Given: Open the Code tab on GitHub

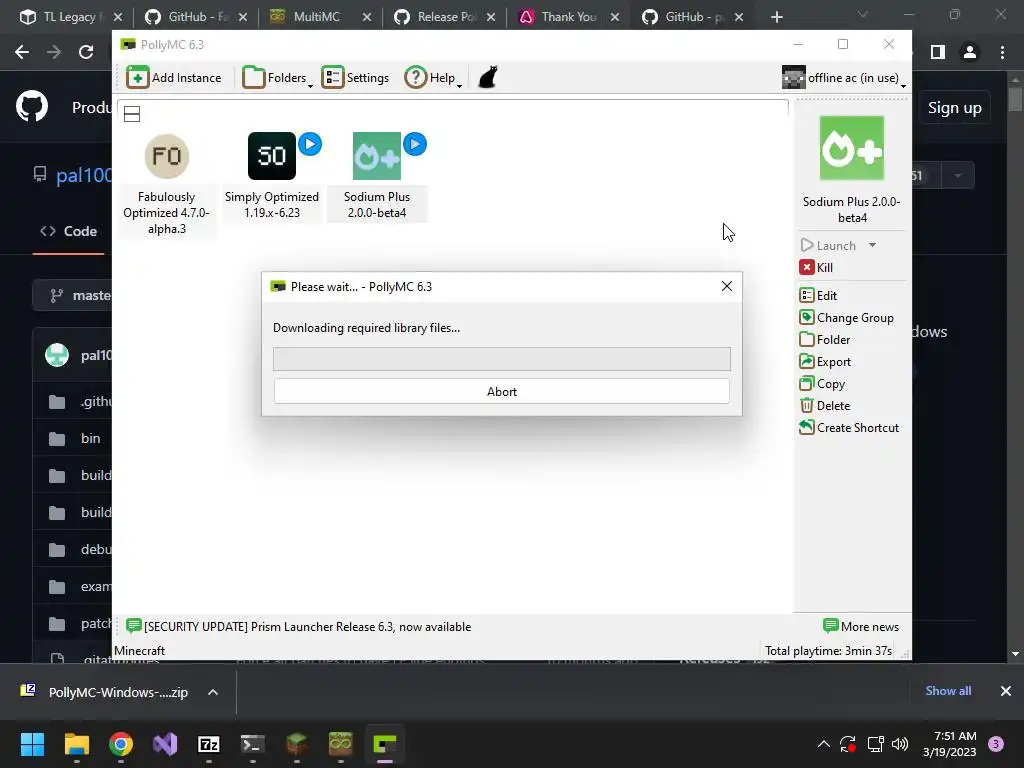Looking at the screenshot, I should coord(69,231).
